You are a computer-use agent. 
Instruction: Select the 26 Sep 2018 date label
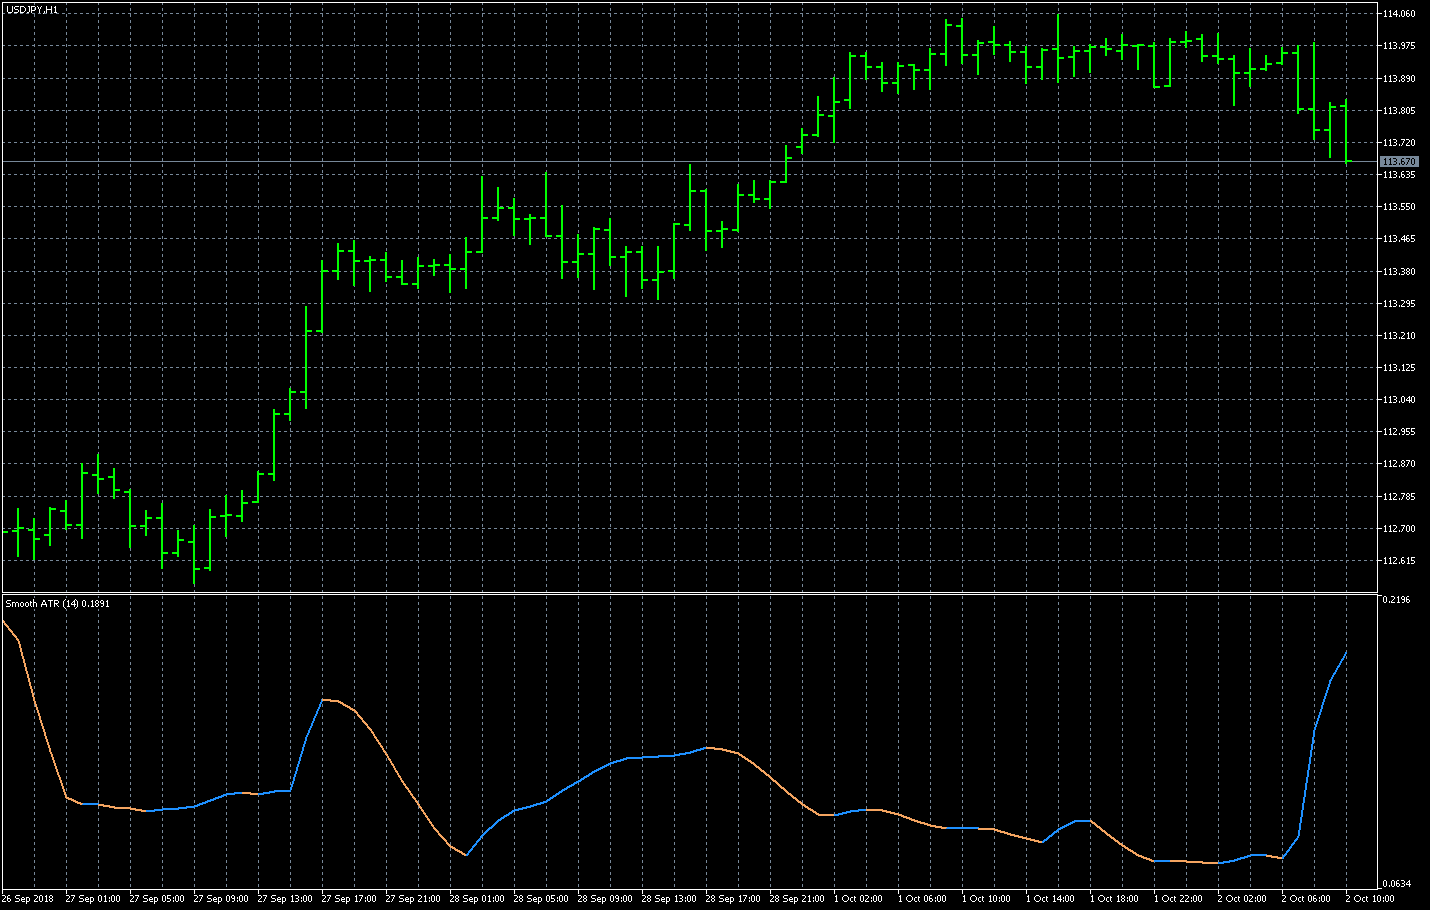click(28, 899)
